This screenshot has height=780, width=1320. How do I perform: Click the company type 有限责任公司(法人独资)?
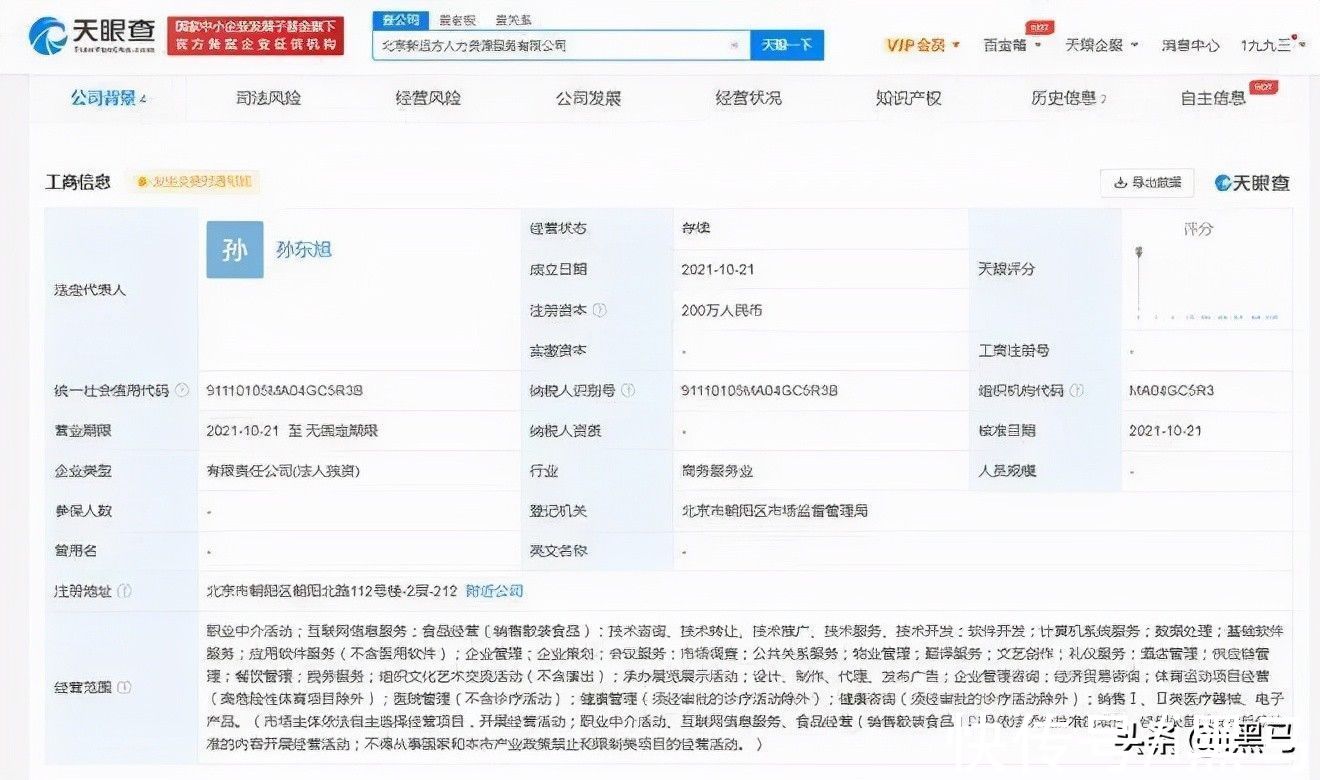click(x=282, y=471)
